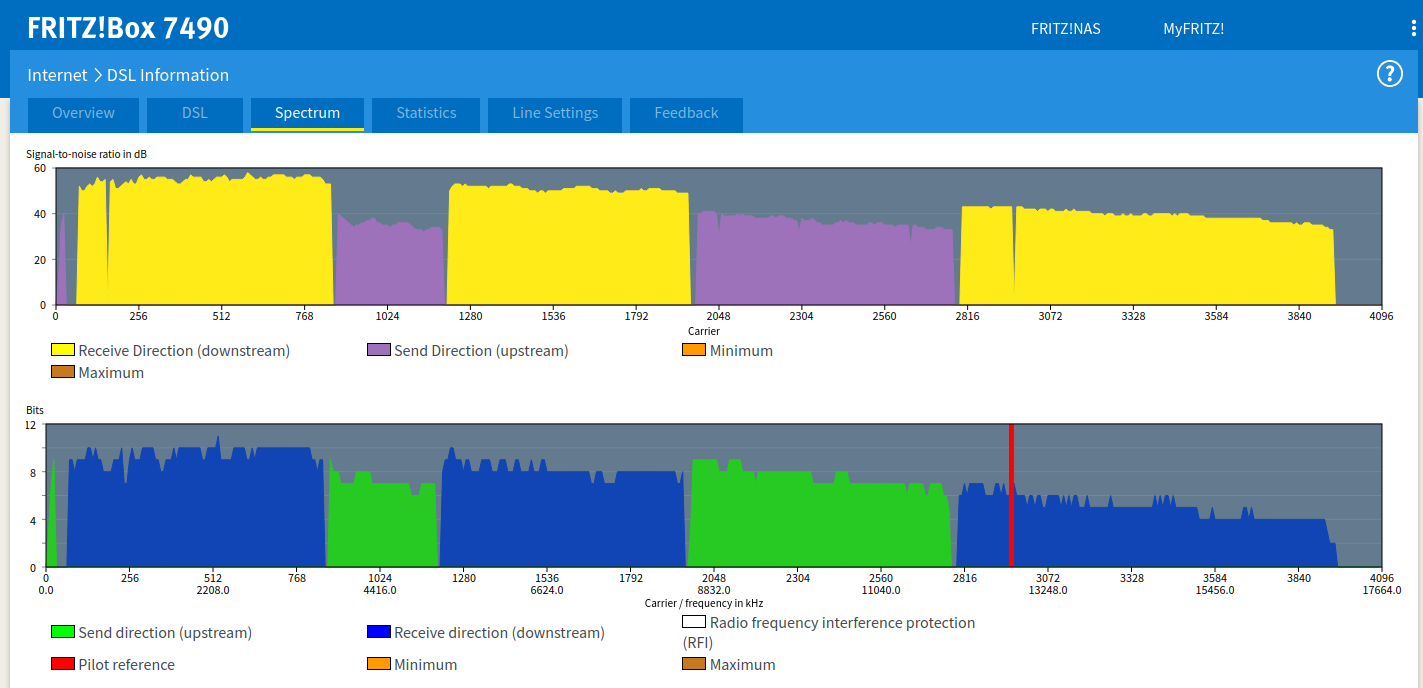Screen dimensions: 1423x688
Task: Click the MyFRITZ! link in the header
Action: [1193, 28]
